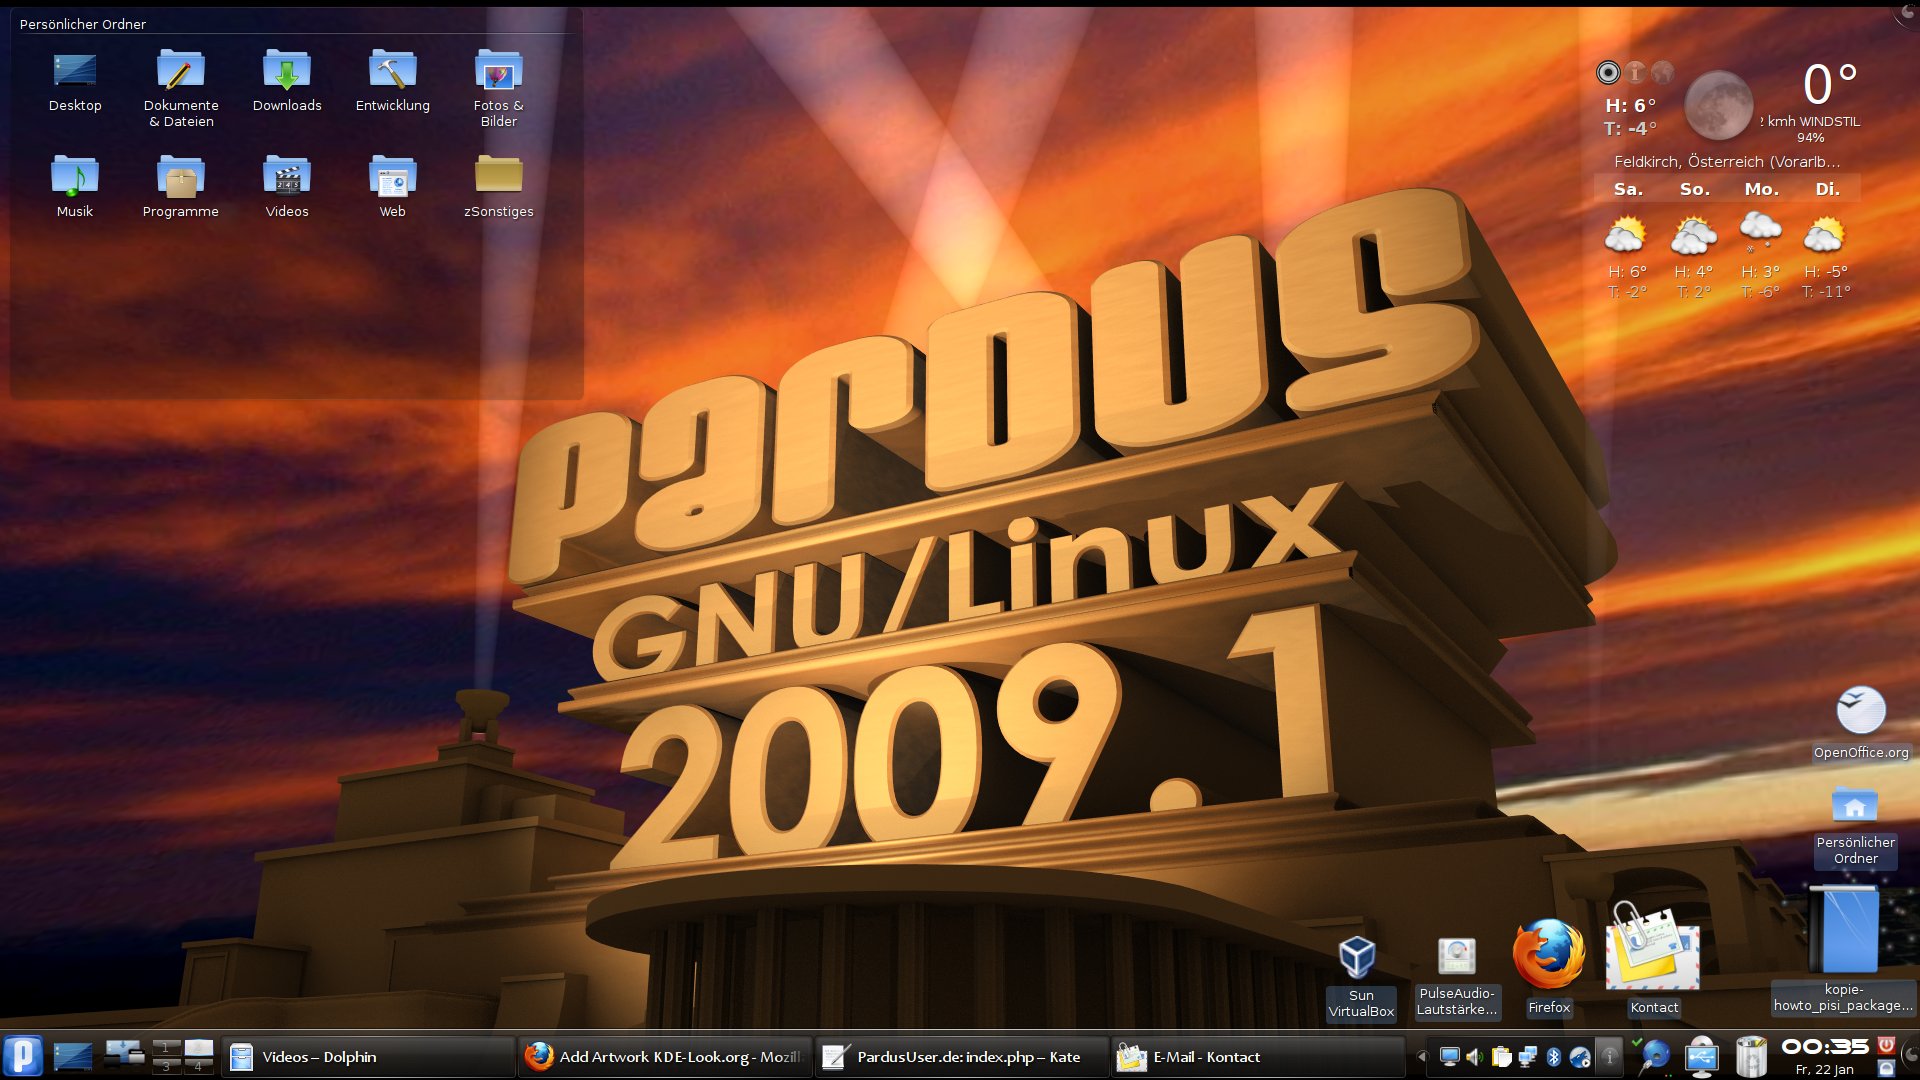Open the zSonstiges folder

[498, 186]
